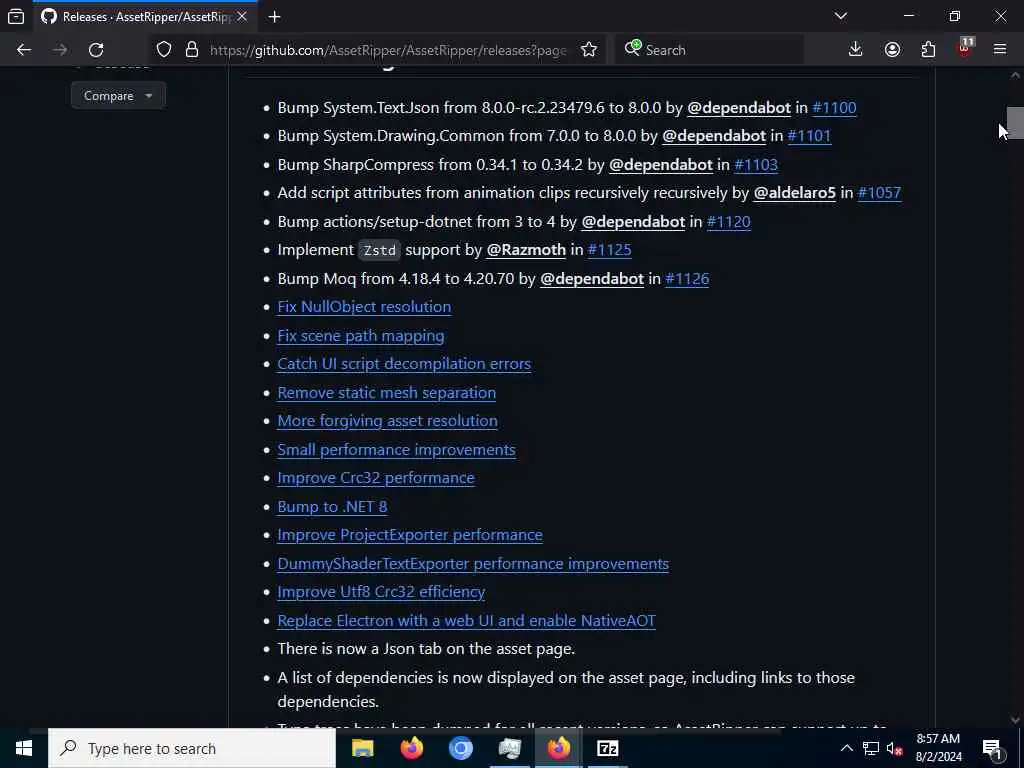This screenshot has height=768, width=1024.
Task: Select the Releases AssetRipper tab
Action: [x=144, y=17]
